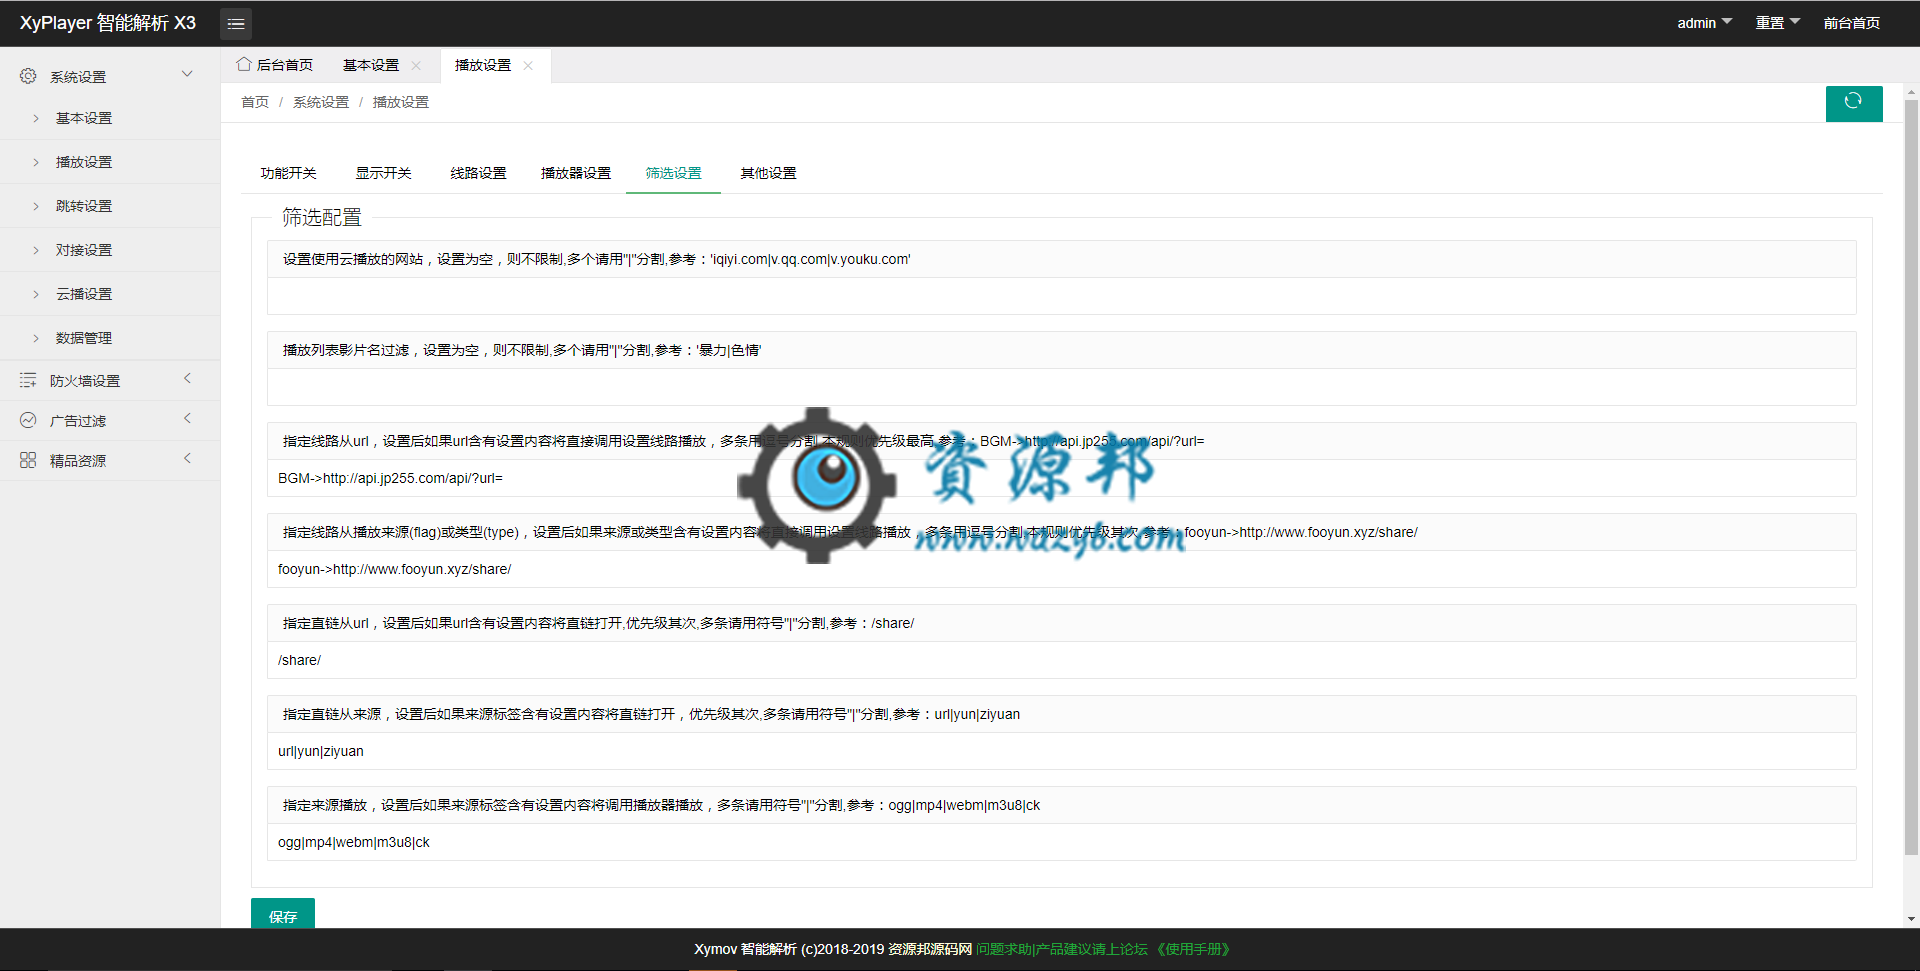Edit the fooyun->http://www.fooyun.xyz/share/ field
1920x971 pixels.
(1061, 569)
